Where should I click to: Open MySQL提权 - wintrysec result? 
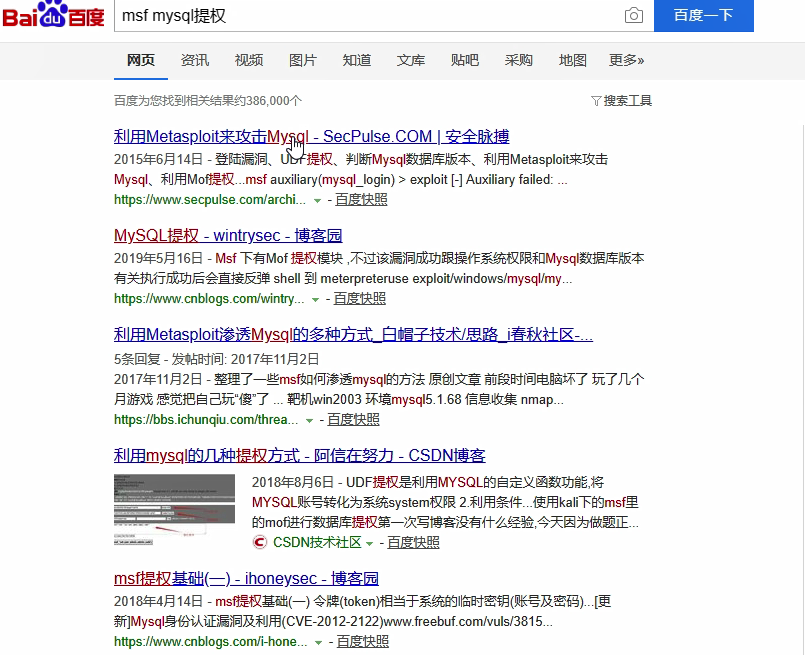click(228, 236)
